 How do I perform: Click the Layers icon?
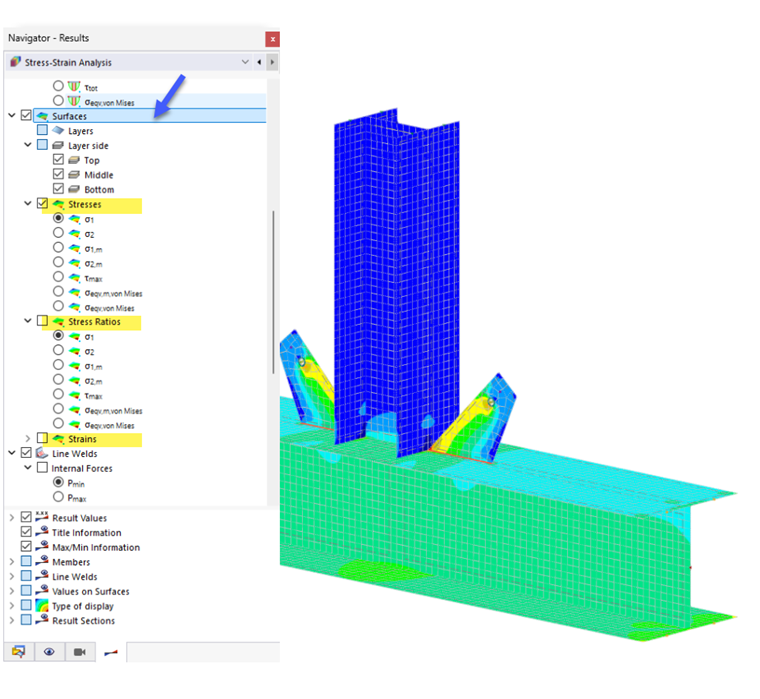58,130
